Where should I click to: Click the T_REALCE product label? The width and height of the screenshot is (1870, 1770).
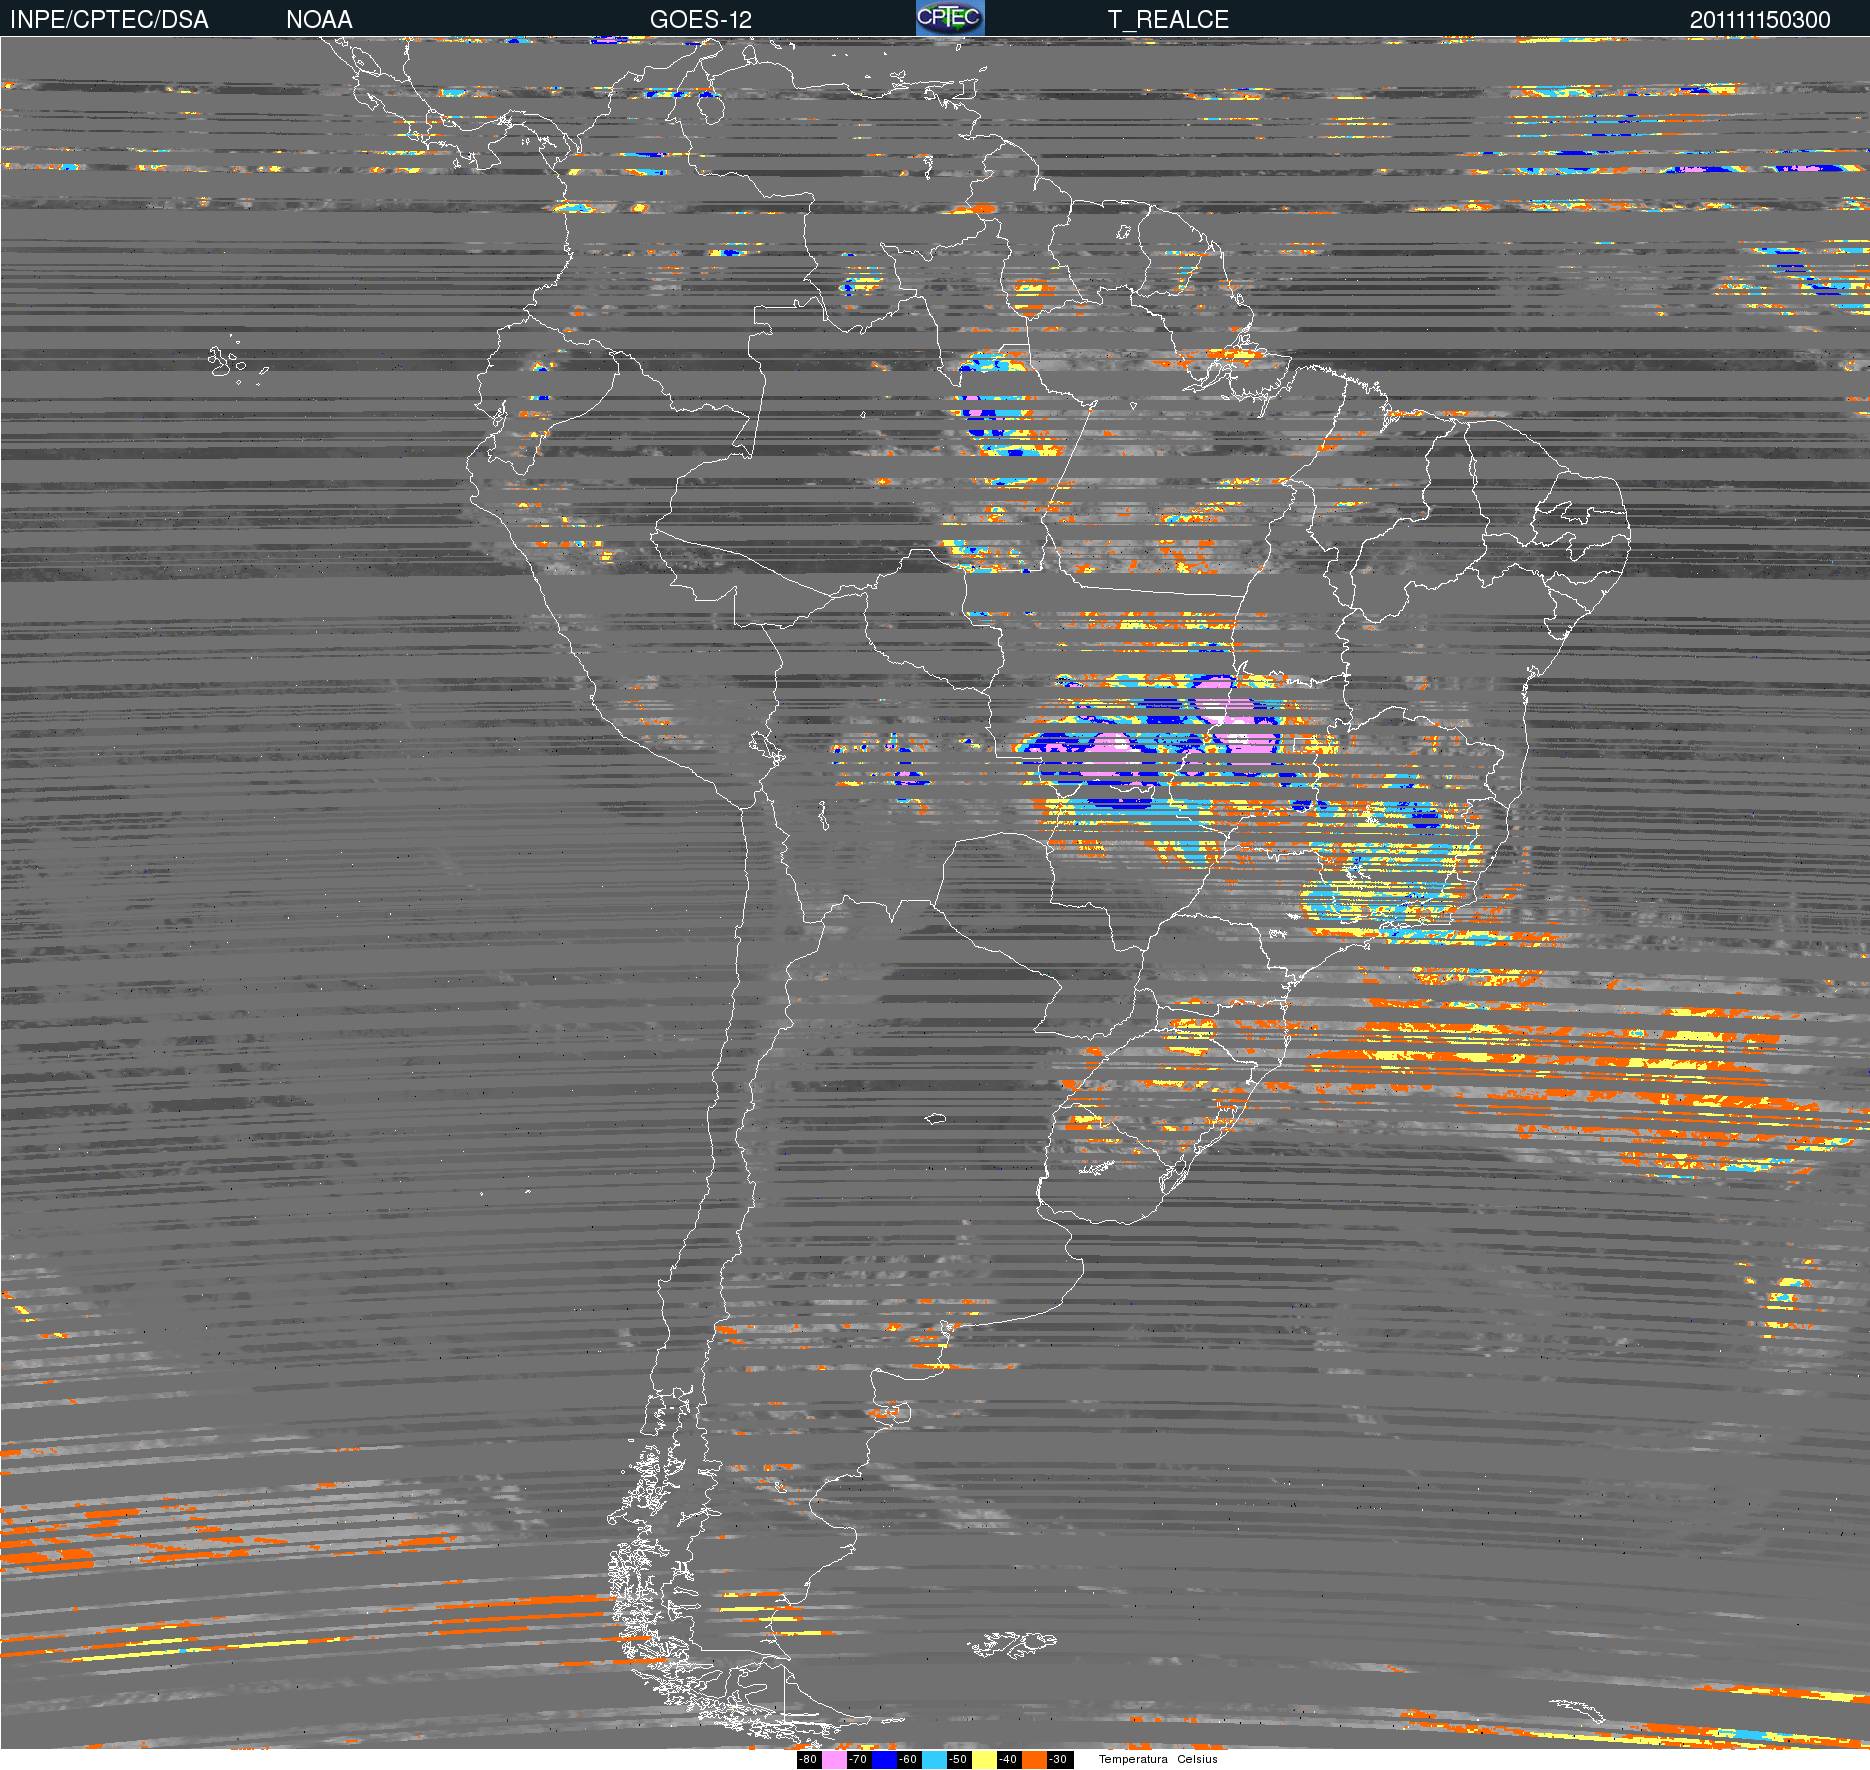click(1168, 20)
